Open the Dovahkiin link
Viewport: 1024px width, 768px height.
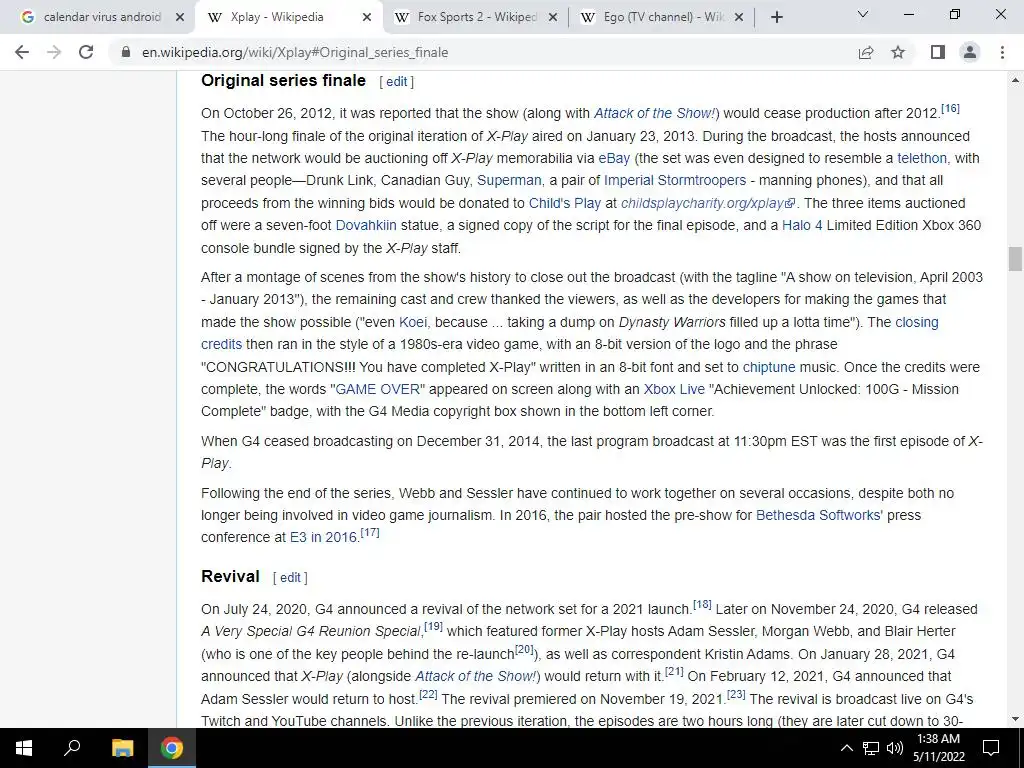pos(366,225)
